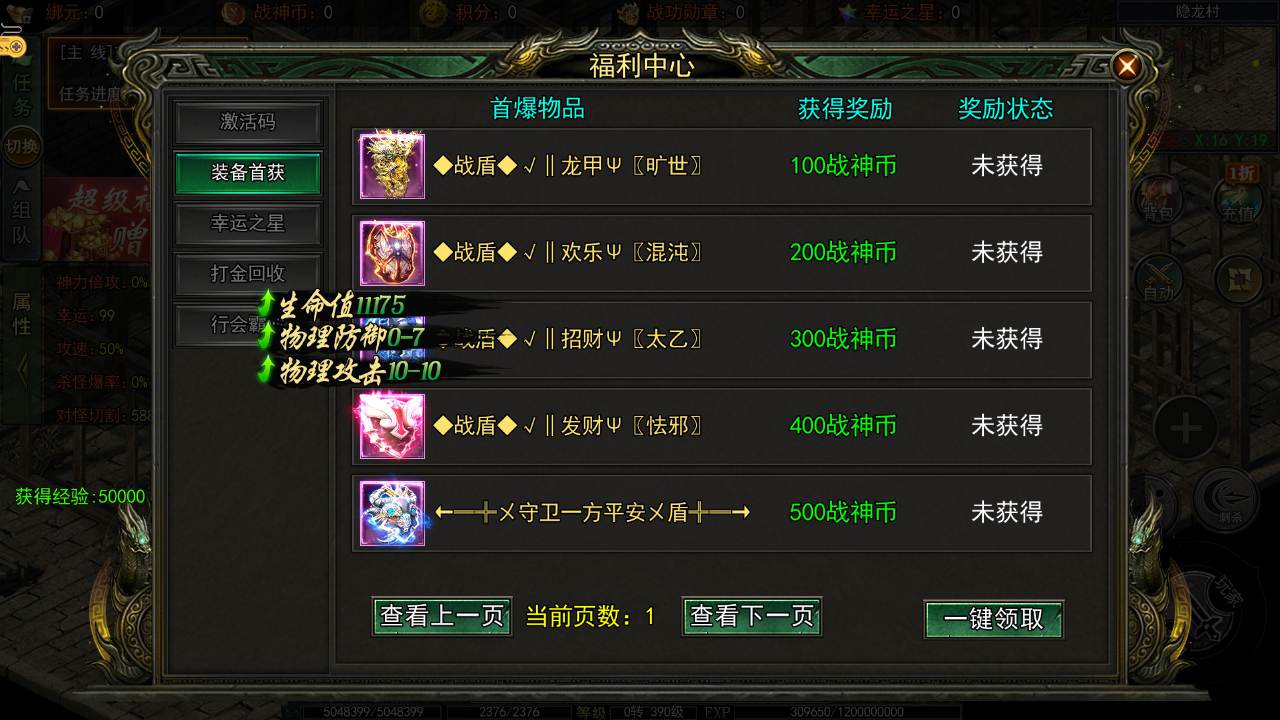Viewport: 1280px width, 720px height.
Task: Toggle the 切换 switch button
Action: 22,147
